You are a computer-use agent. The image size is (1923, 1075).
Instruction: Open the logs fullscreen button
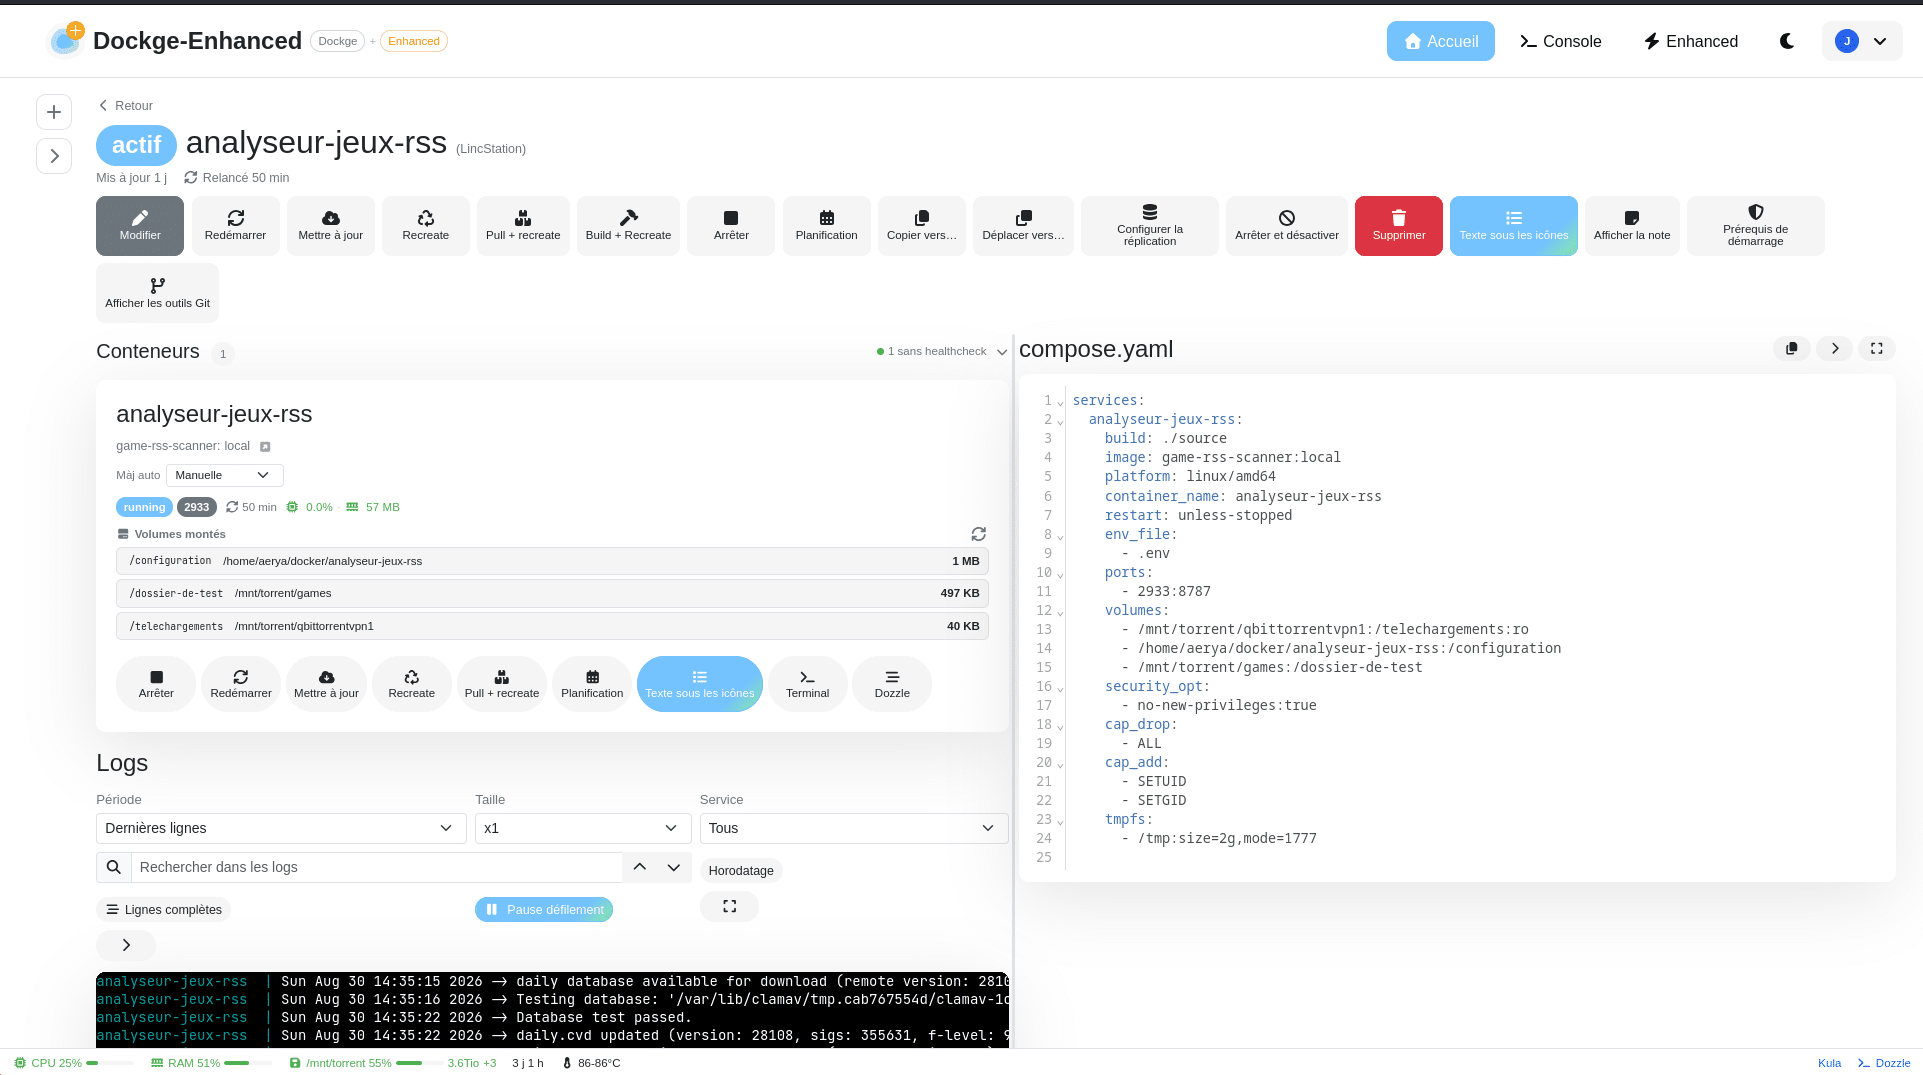pos(729,907)
